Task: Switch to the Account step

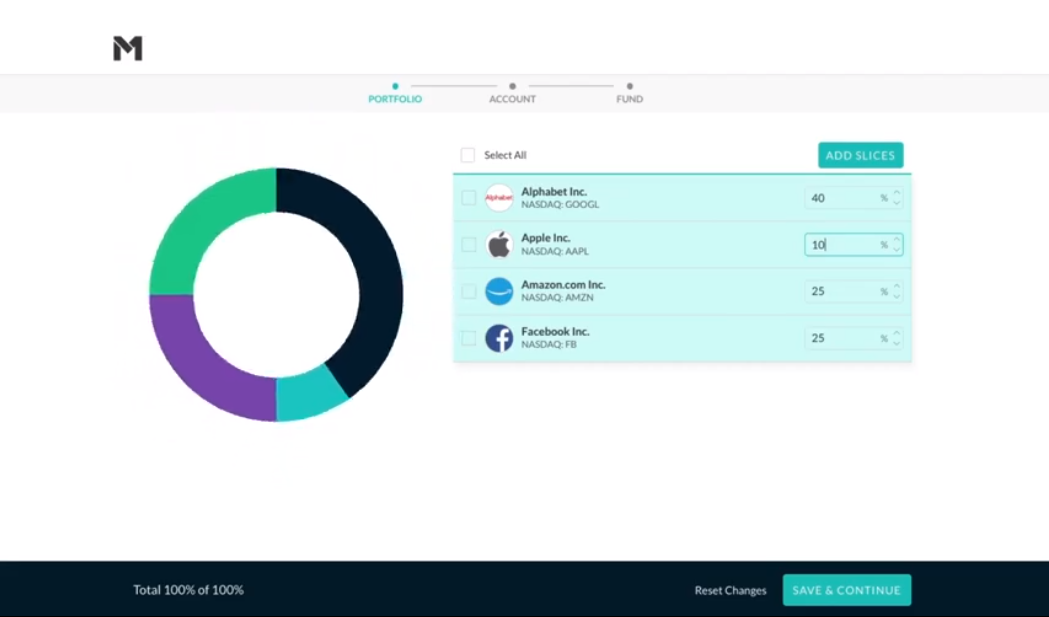Action: [x=512, y=99]
